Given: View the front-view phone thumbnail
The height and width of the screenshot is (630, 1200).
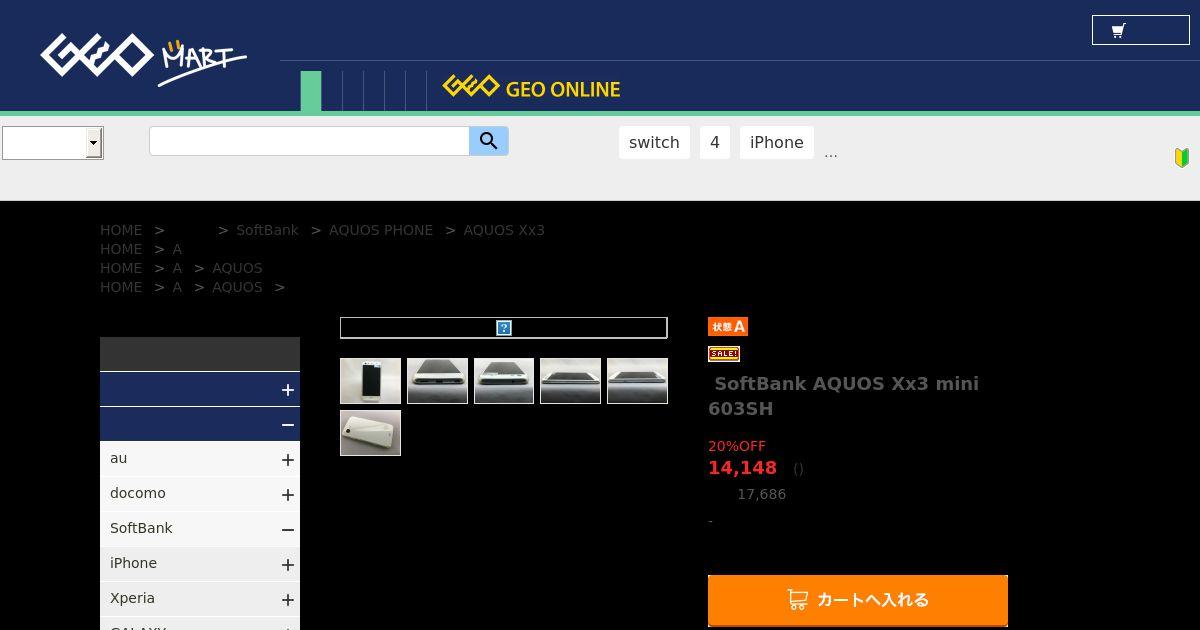Looking at the screenshot, I should (x=370, y=381).
